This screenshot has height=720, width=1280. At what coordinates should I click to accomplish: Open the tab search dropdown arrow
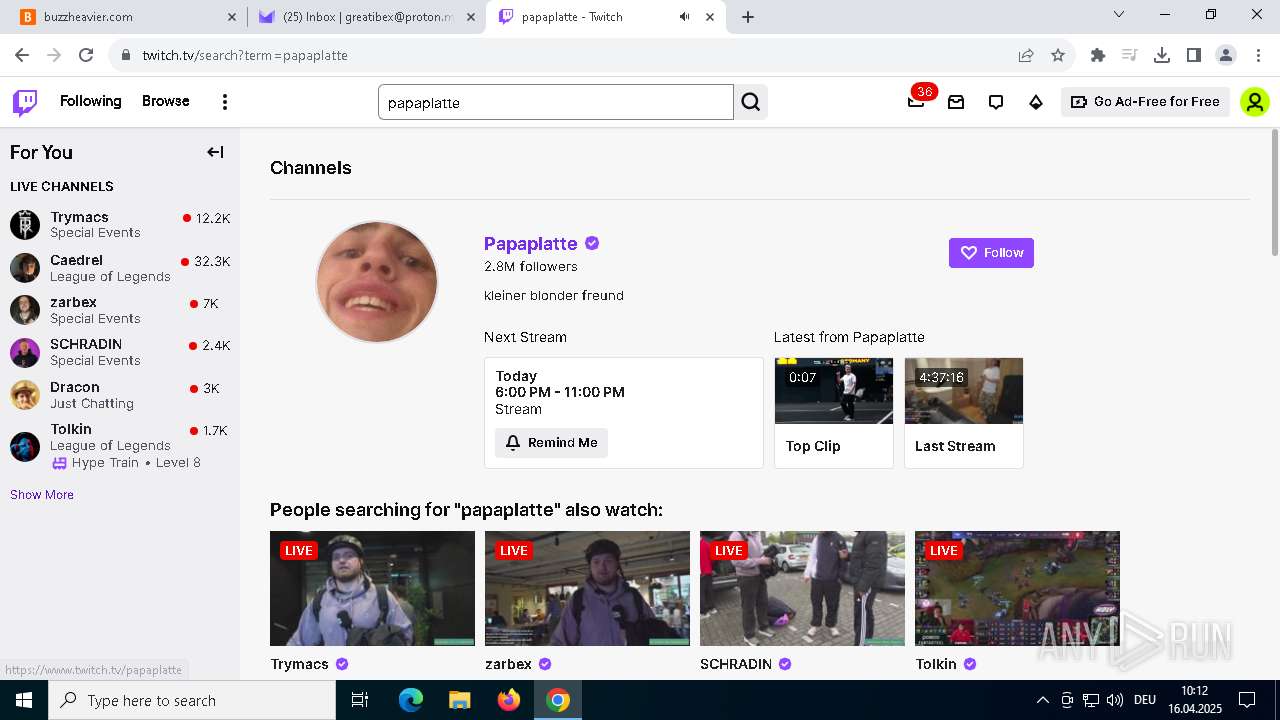pyautogui.click(x=1119, y=15)
